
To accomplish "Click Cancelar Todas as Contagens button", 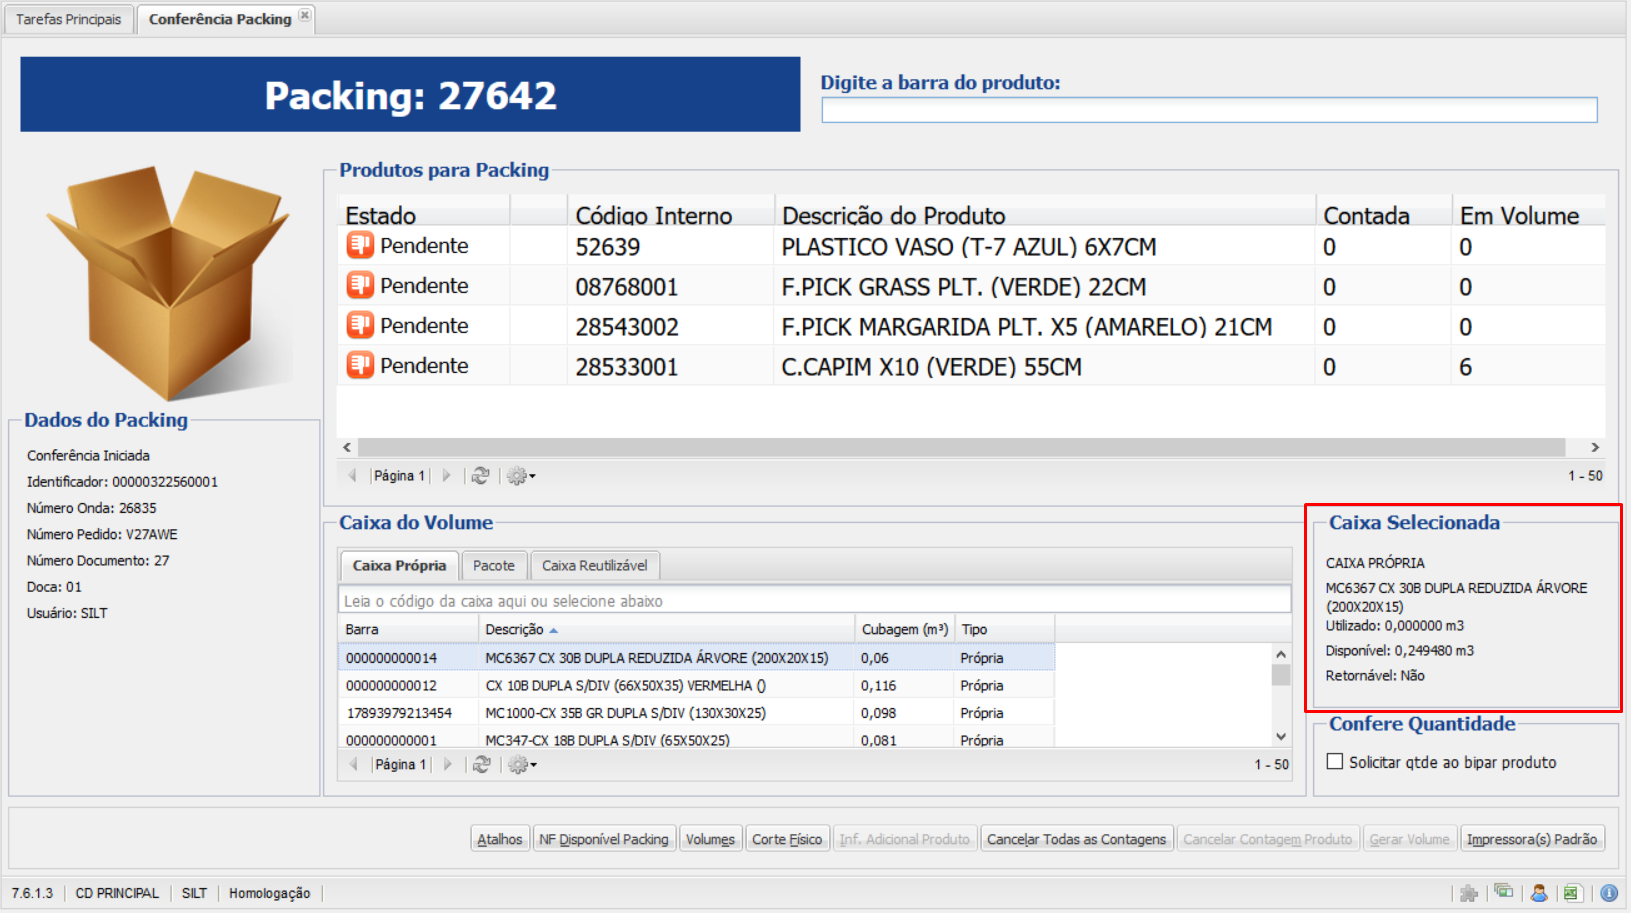I will click(1077, 839).
